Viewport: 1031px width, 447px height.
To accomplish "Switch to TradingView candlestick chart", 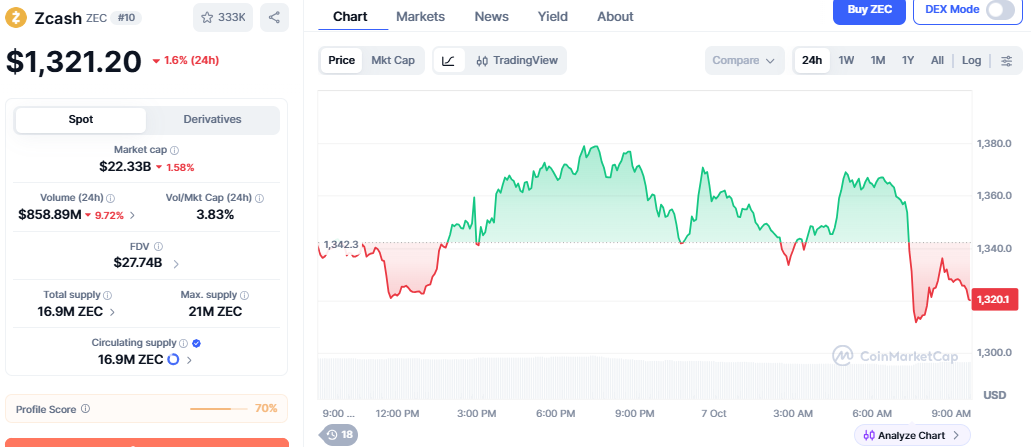I will pos(517,60).
